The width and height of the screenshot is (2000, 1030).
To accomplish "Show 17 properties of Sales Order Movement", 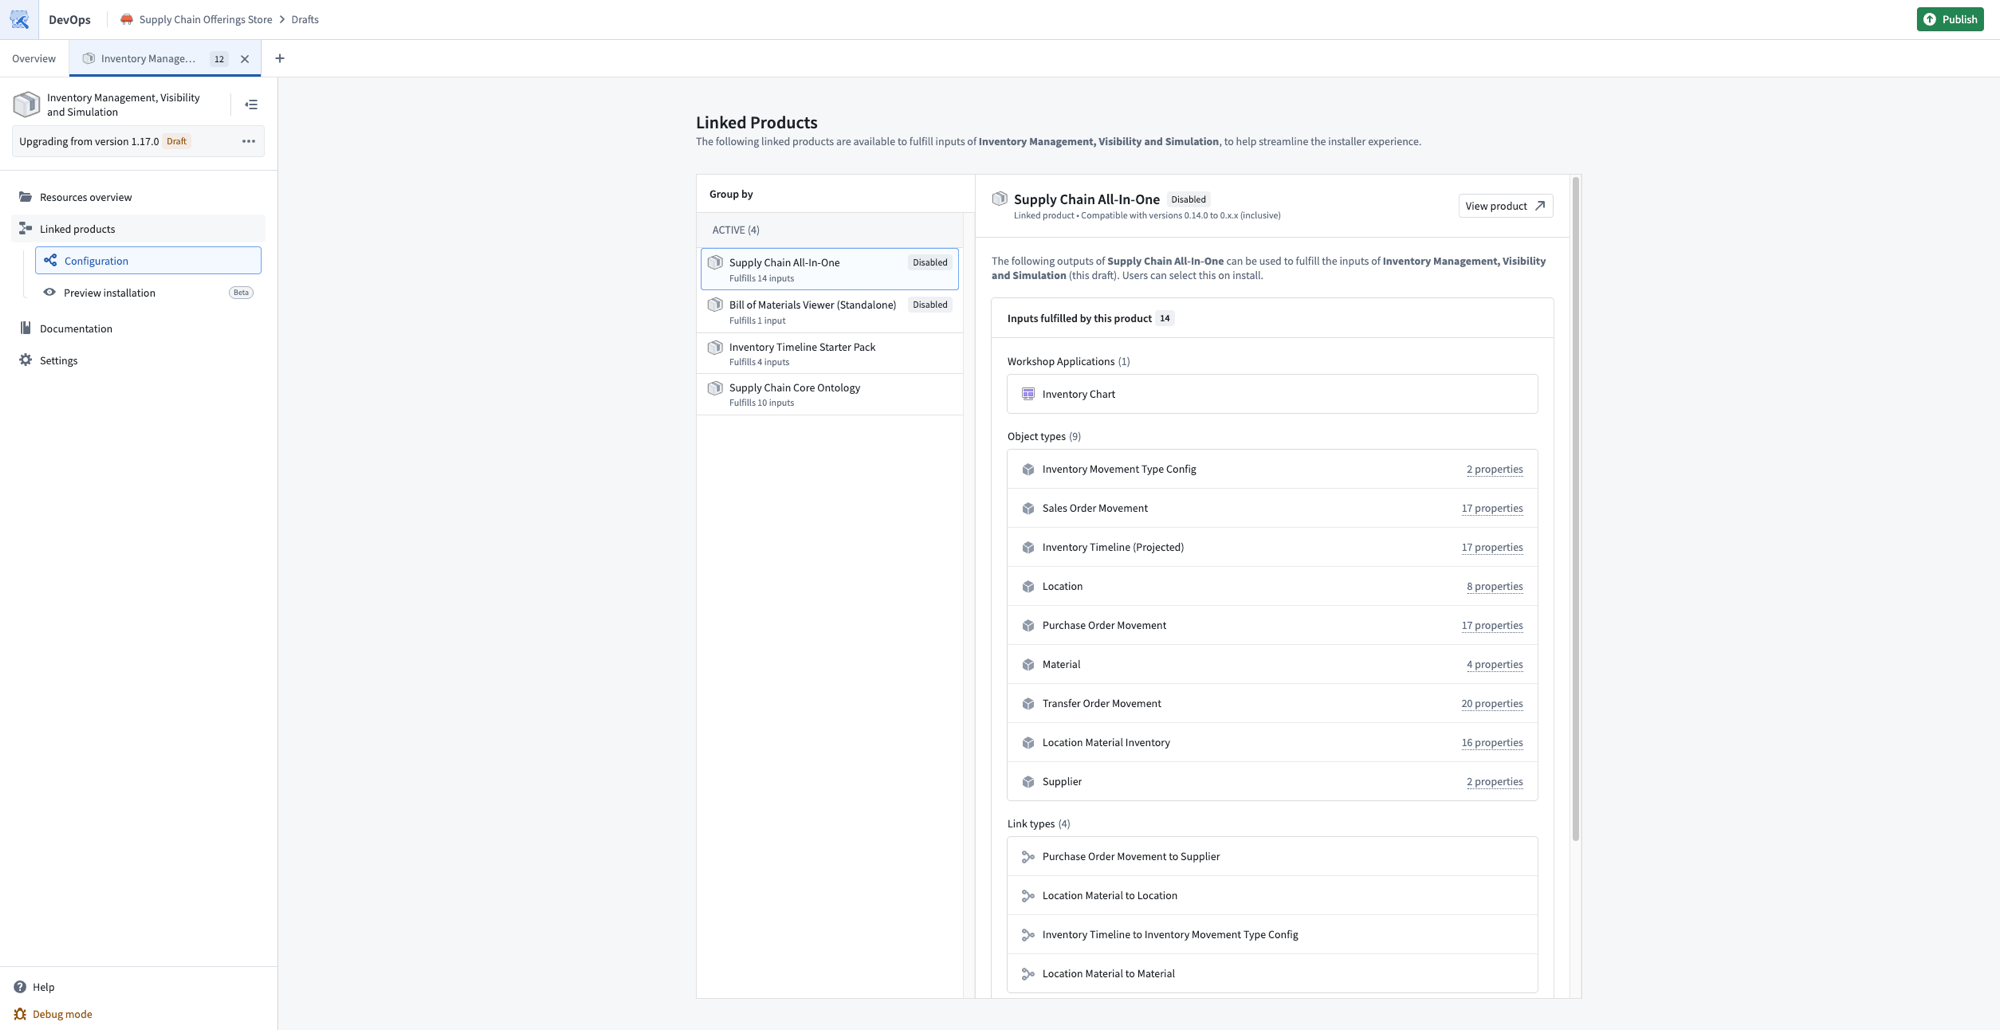I will point(1491,508).
